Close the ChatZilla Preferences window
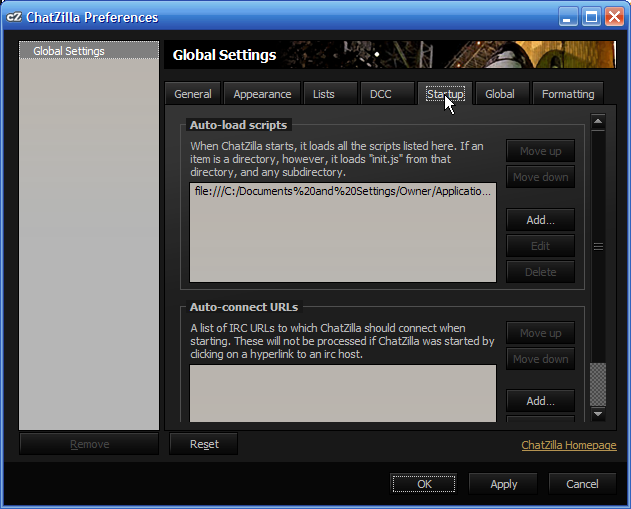 coord(615,17)
